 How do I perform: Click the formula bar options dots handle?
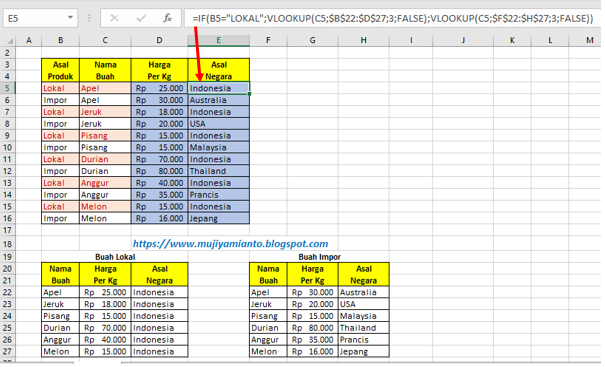[89, 18]
